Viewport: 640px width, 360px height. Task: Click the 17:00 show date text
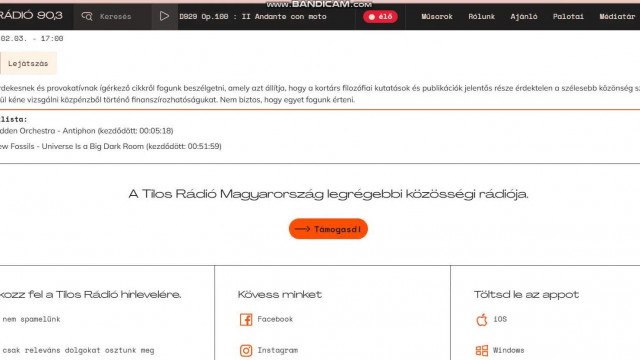click(x=32, y=38)
